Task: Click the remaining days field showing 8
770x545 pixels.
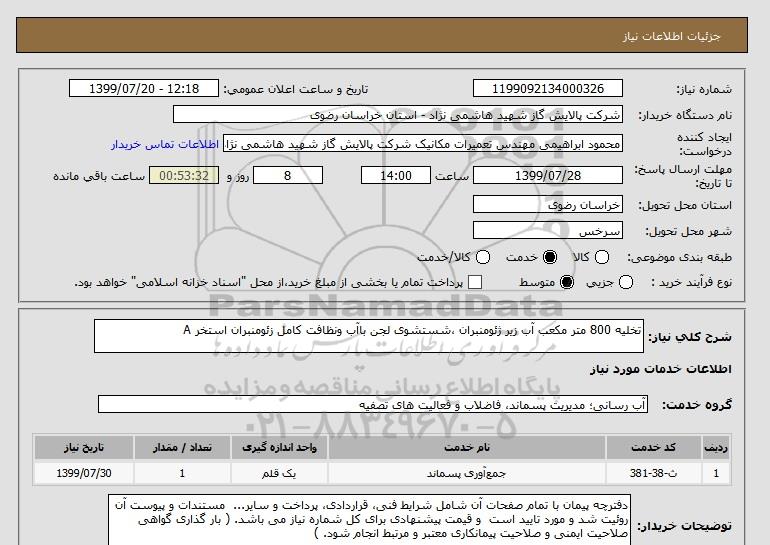Action: (288, 175)
